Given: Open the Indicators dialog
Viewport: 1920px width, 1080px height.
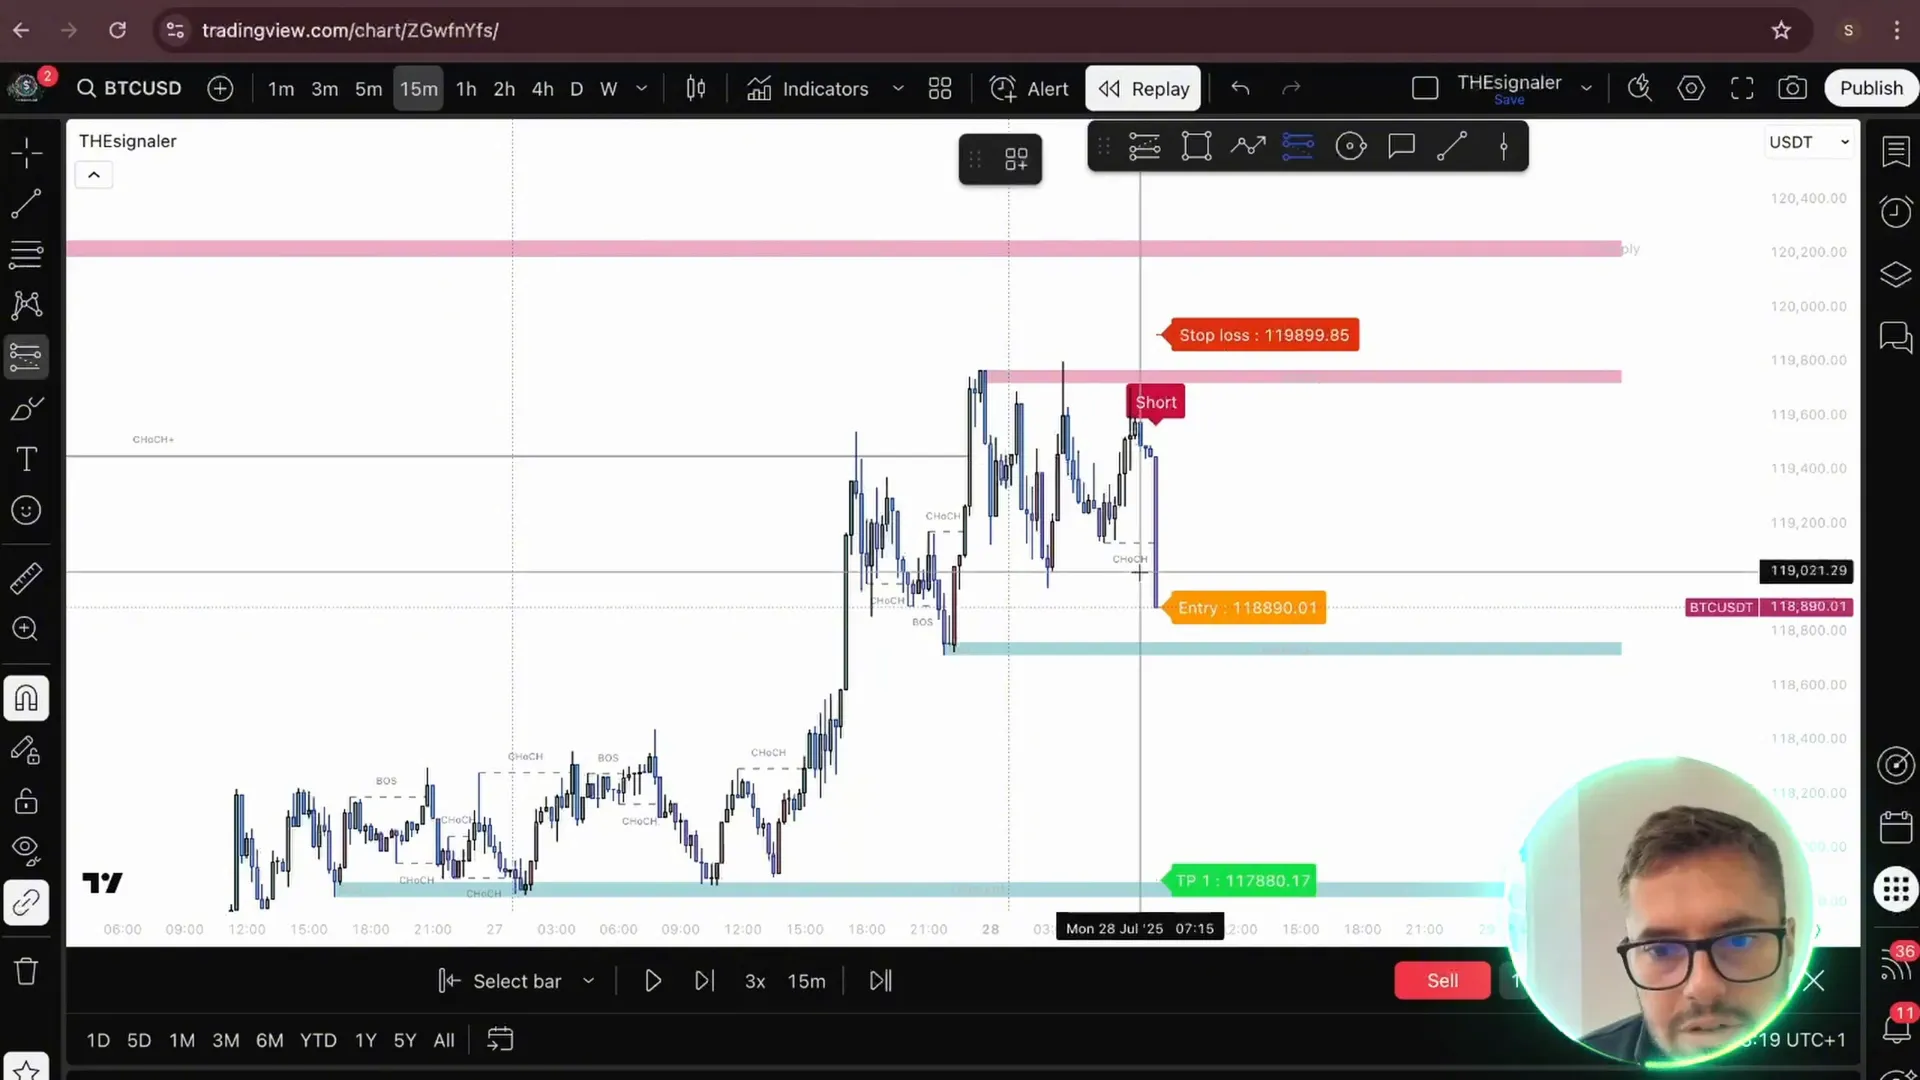Looking at the screenshot, I should pos(808,89).
